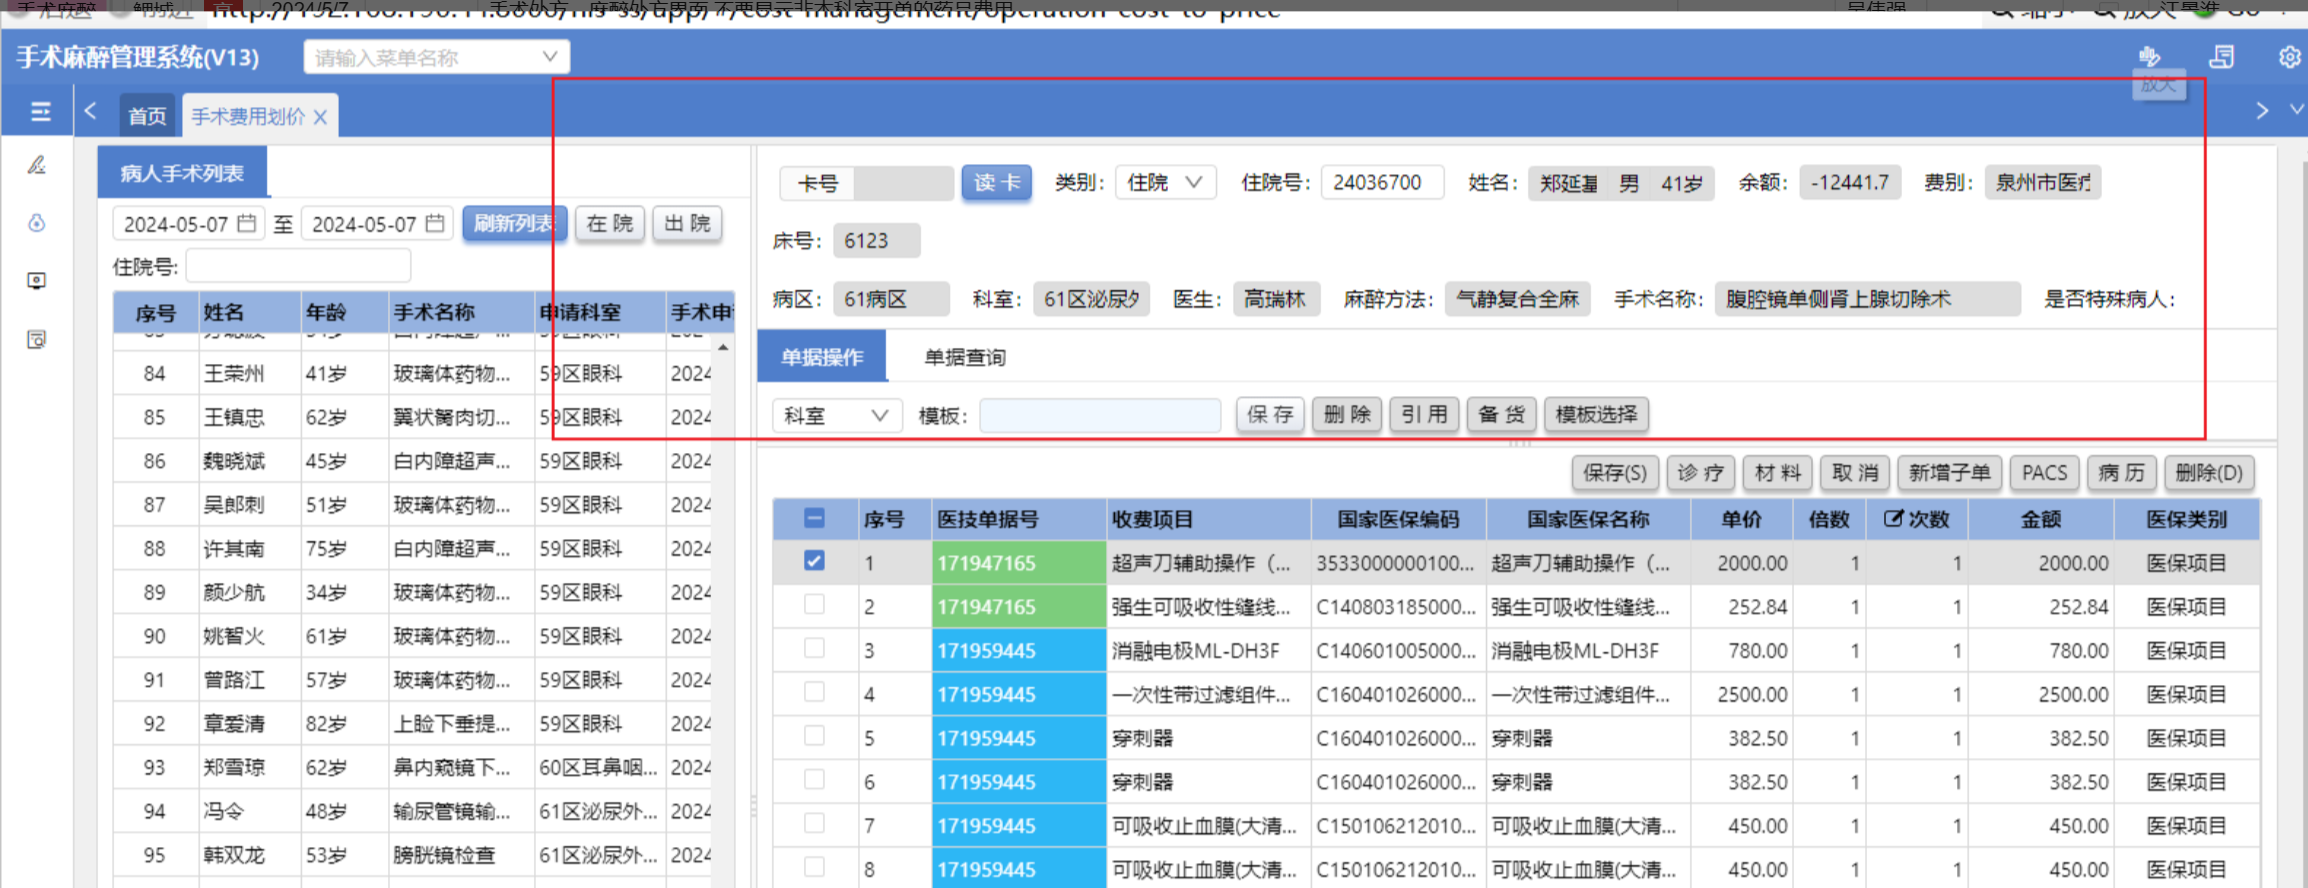Open 模板选择 button

(1596, 414)
